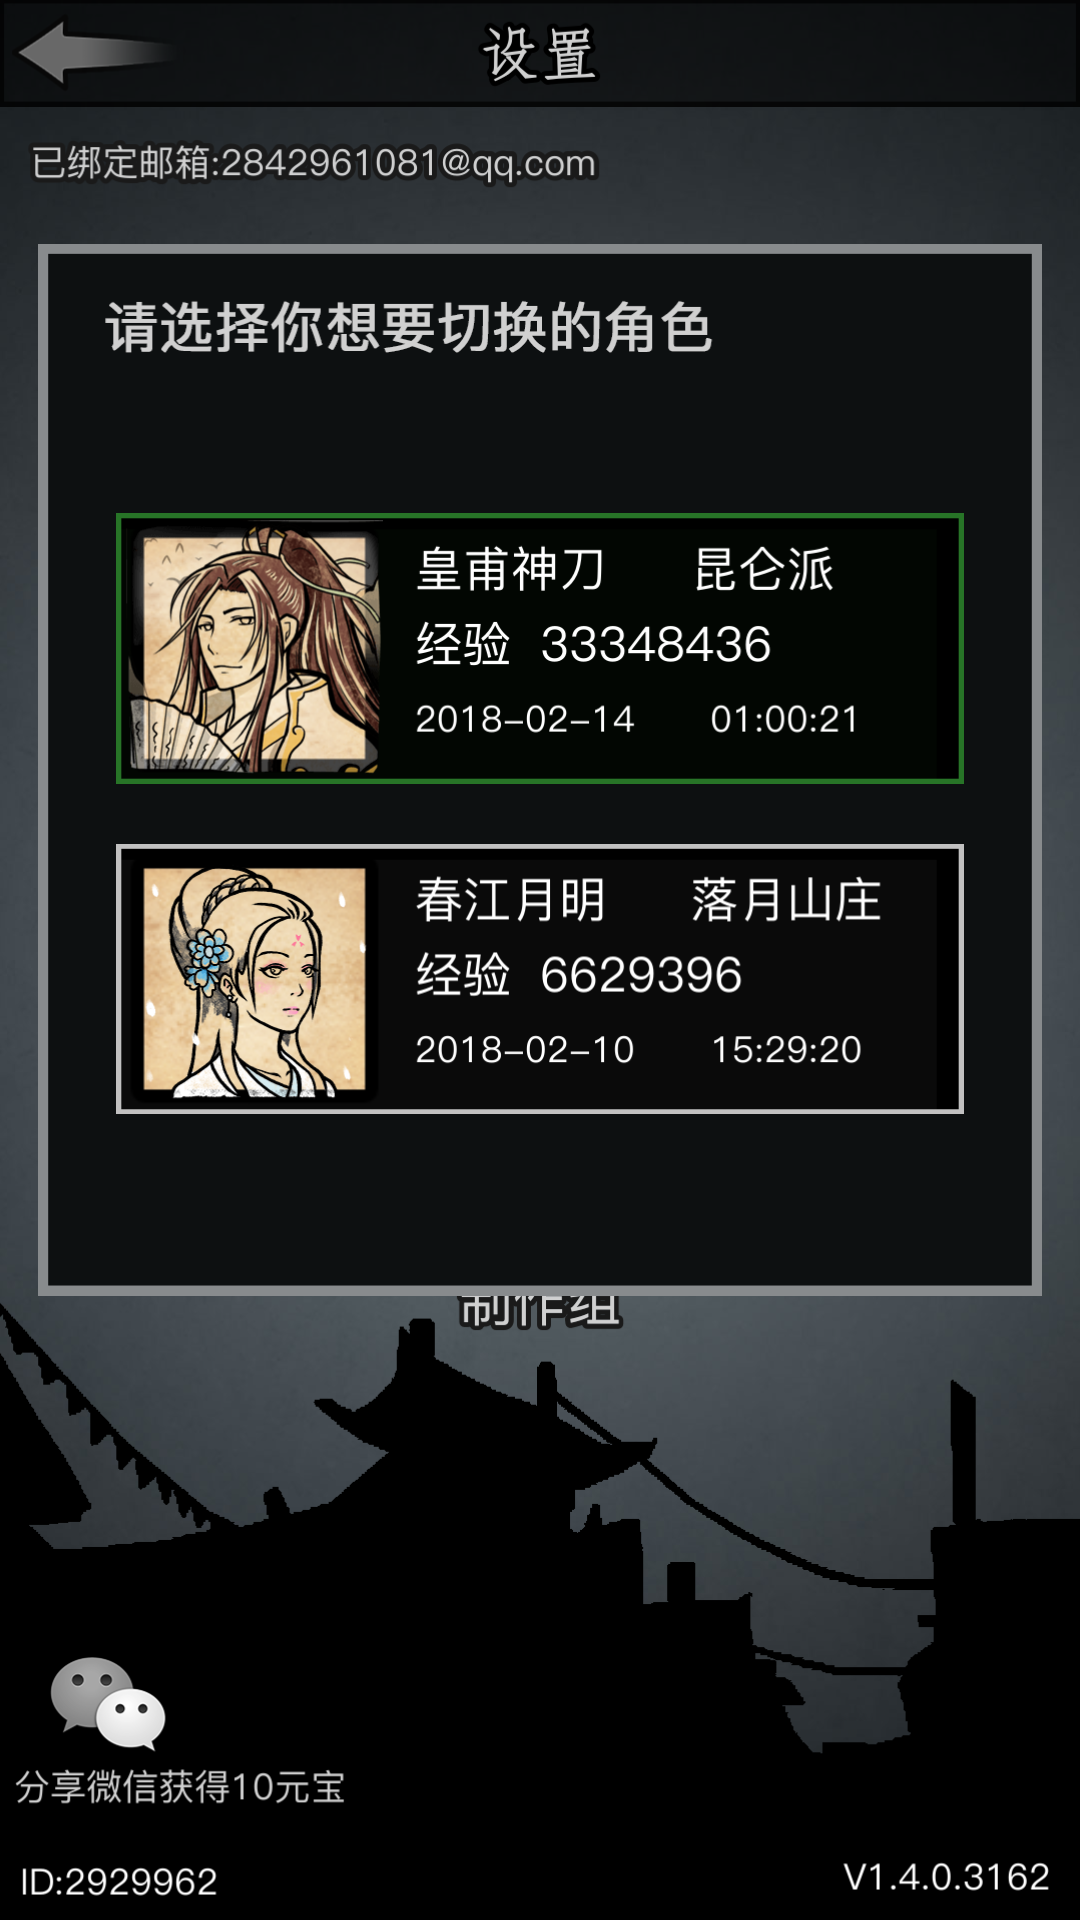Tap the version number V1.4.0.3162
Image resolution: width=1080 pixels, height=1920 pixels.
click(x=946, y=1877)
